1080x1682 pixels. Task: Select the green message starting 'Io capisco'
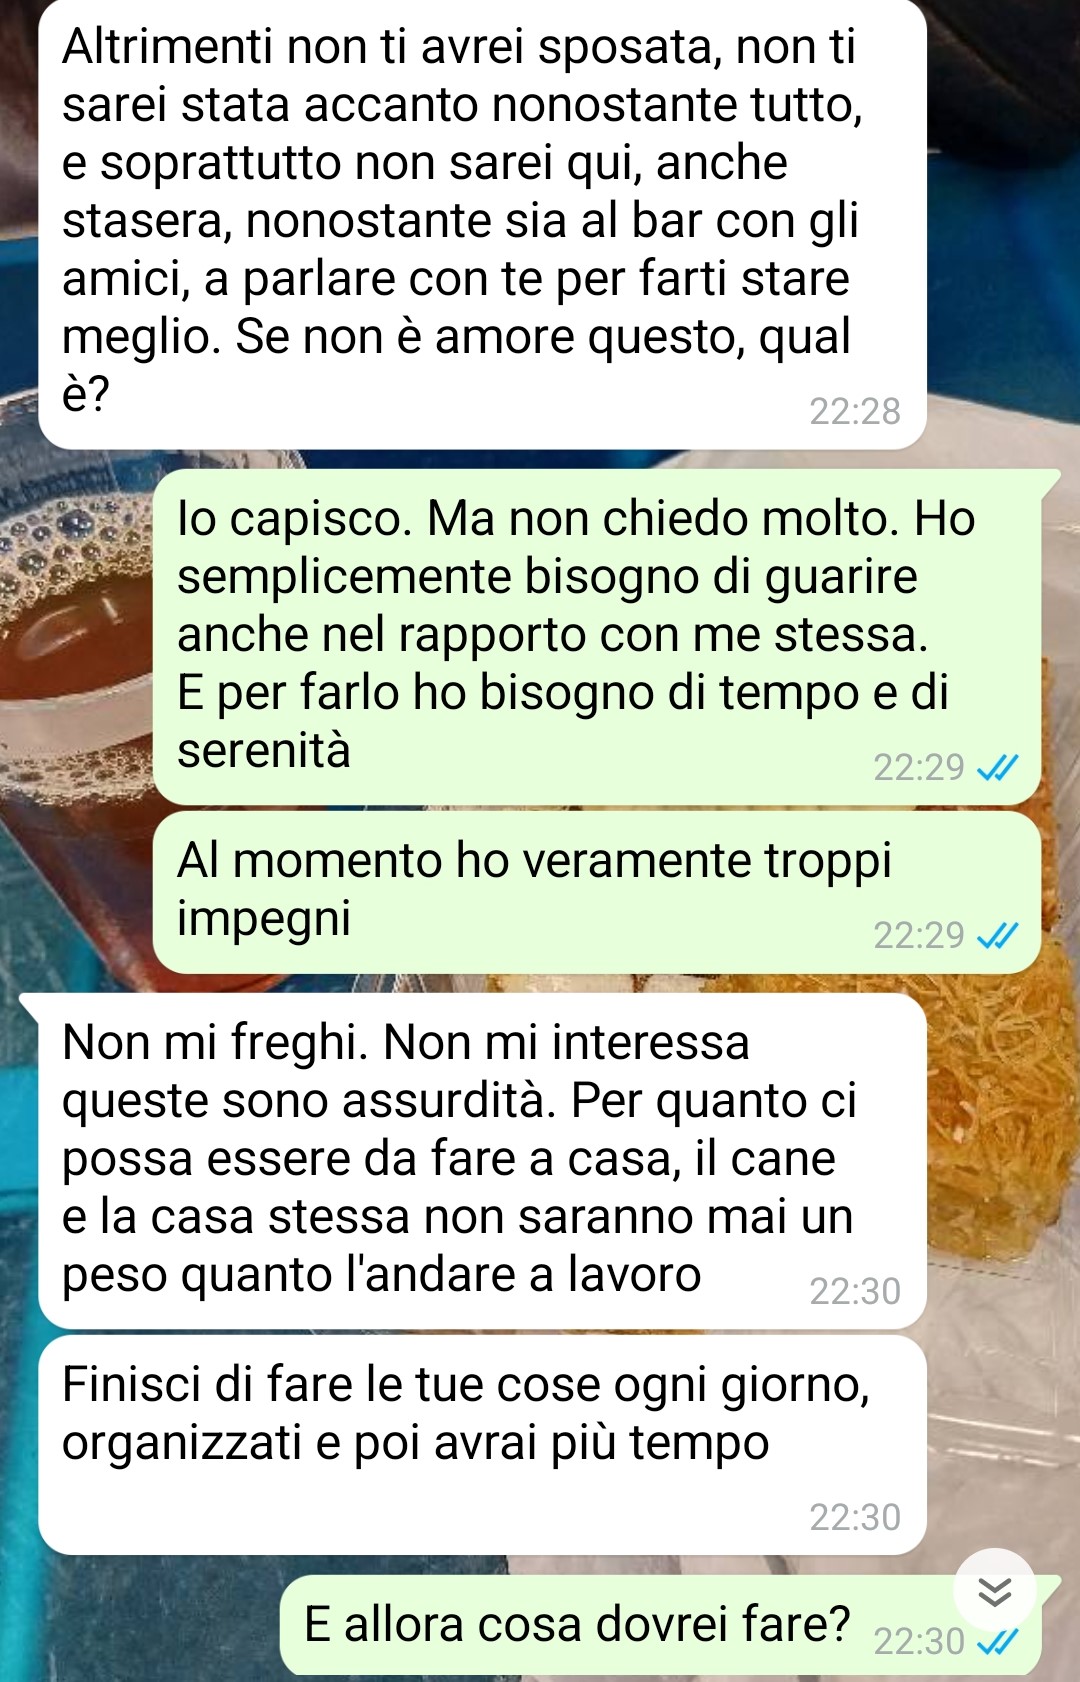(x=597, y=637)
